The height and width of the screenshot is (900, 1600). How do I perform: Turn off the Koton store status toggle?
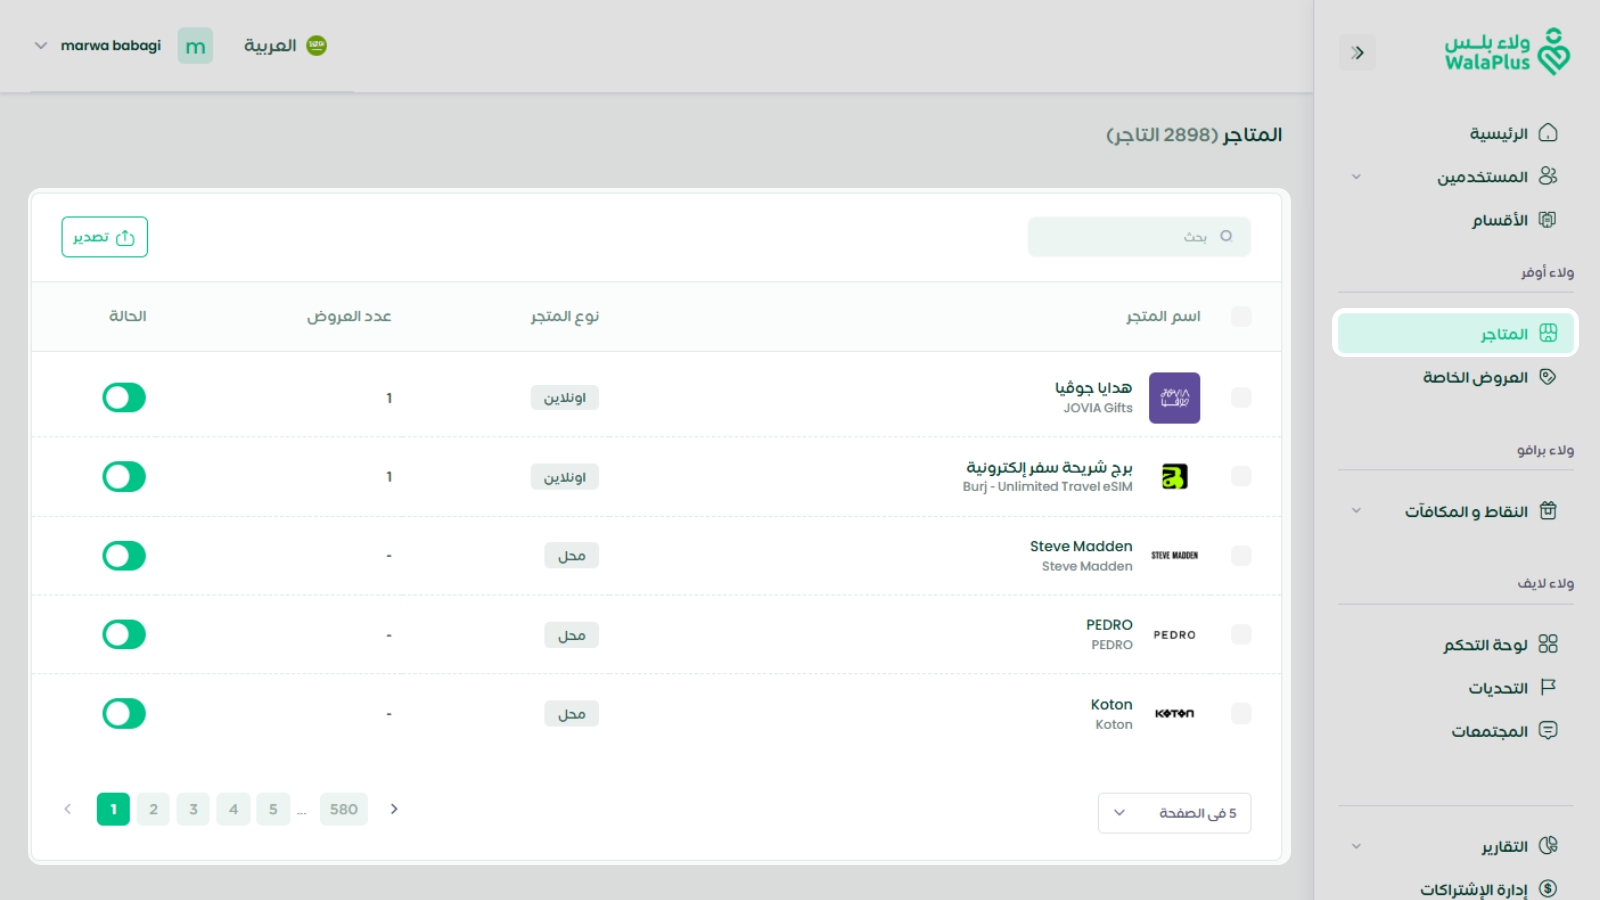[123, 713]
